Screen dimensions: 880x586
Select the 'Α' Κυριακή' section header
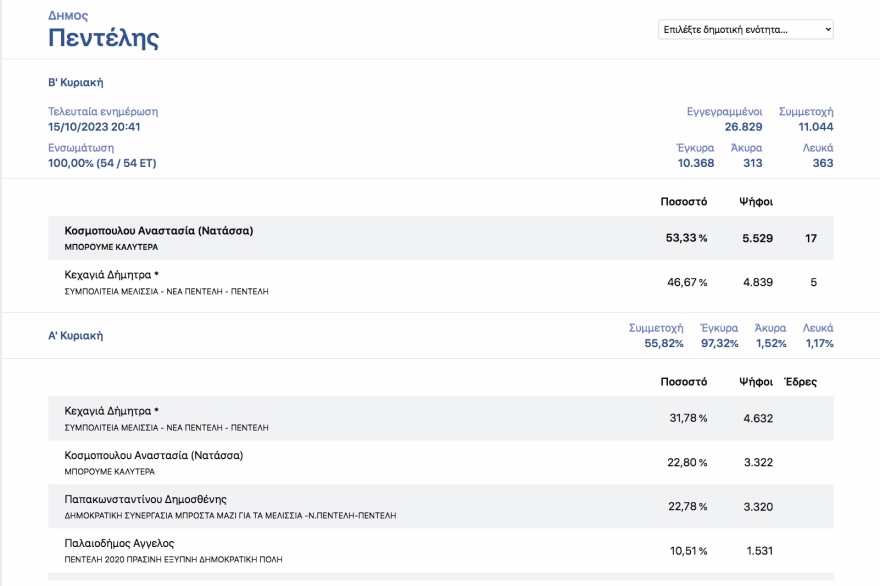click(76, 336)
